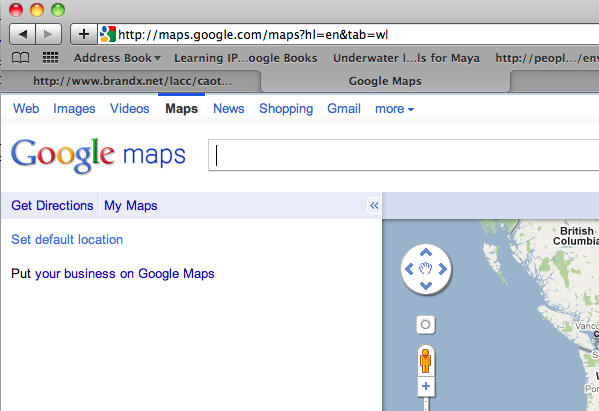Click the zoom slider track below plus
This screenshot has height=411, width=599.
[426, 404]
